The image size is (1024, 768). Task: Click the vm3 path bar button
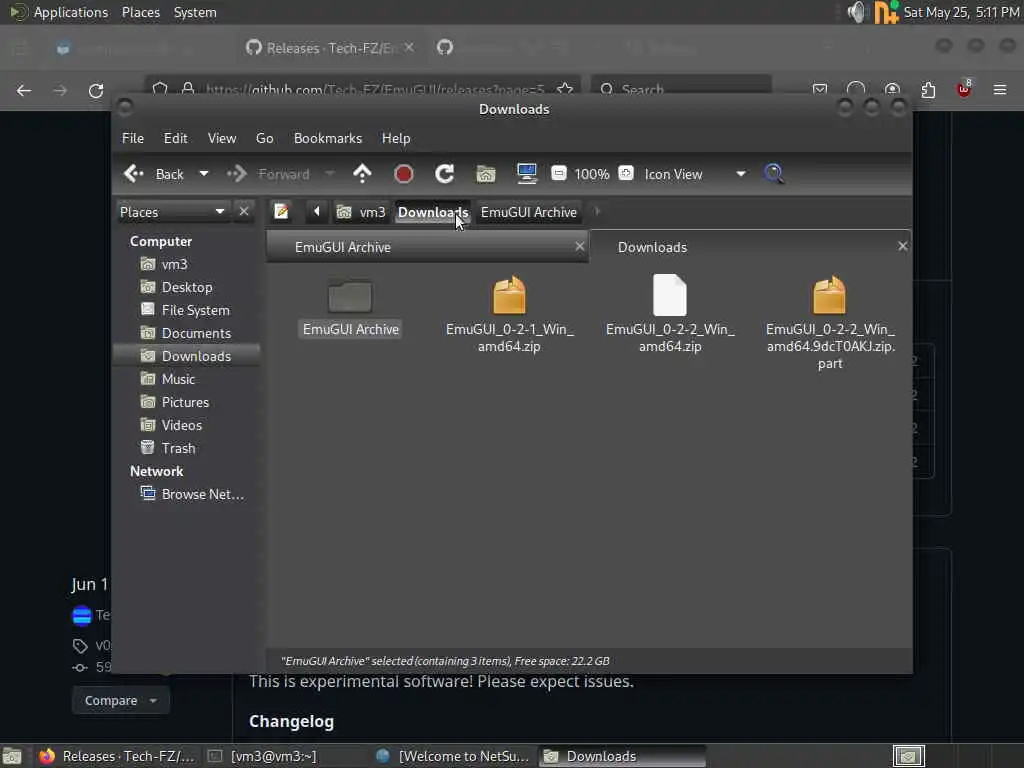coord(361,212)
